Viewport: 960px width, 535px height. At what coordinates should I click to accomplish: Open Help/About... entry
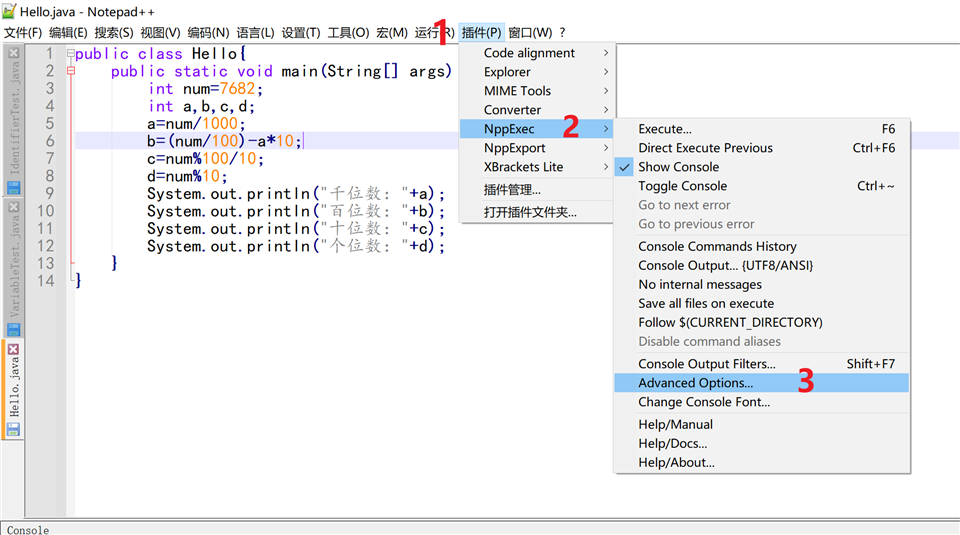point(762,463)
